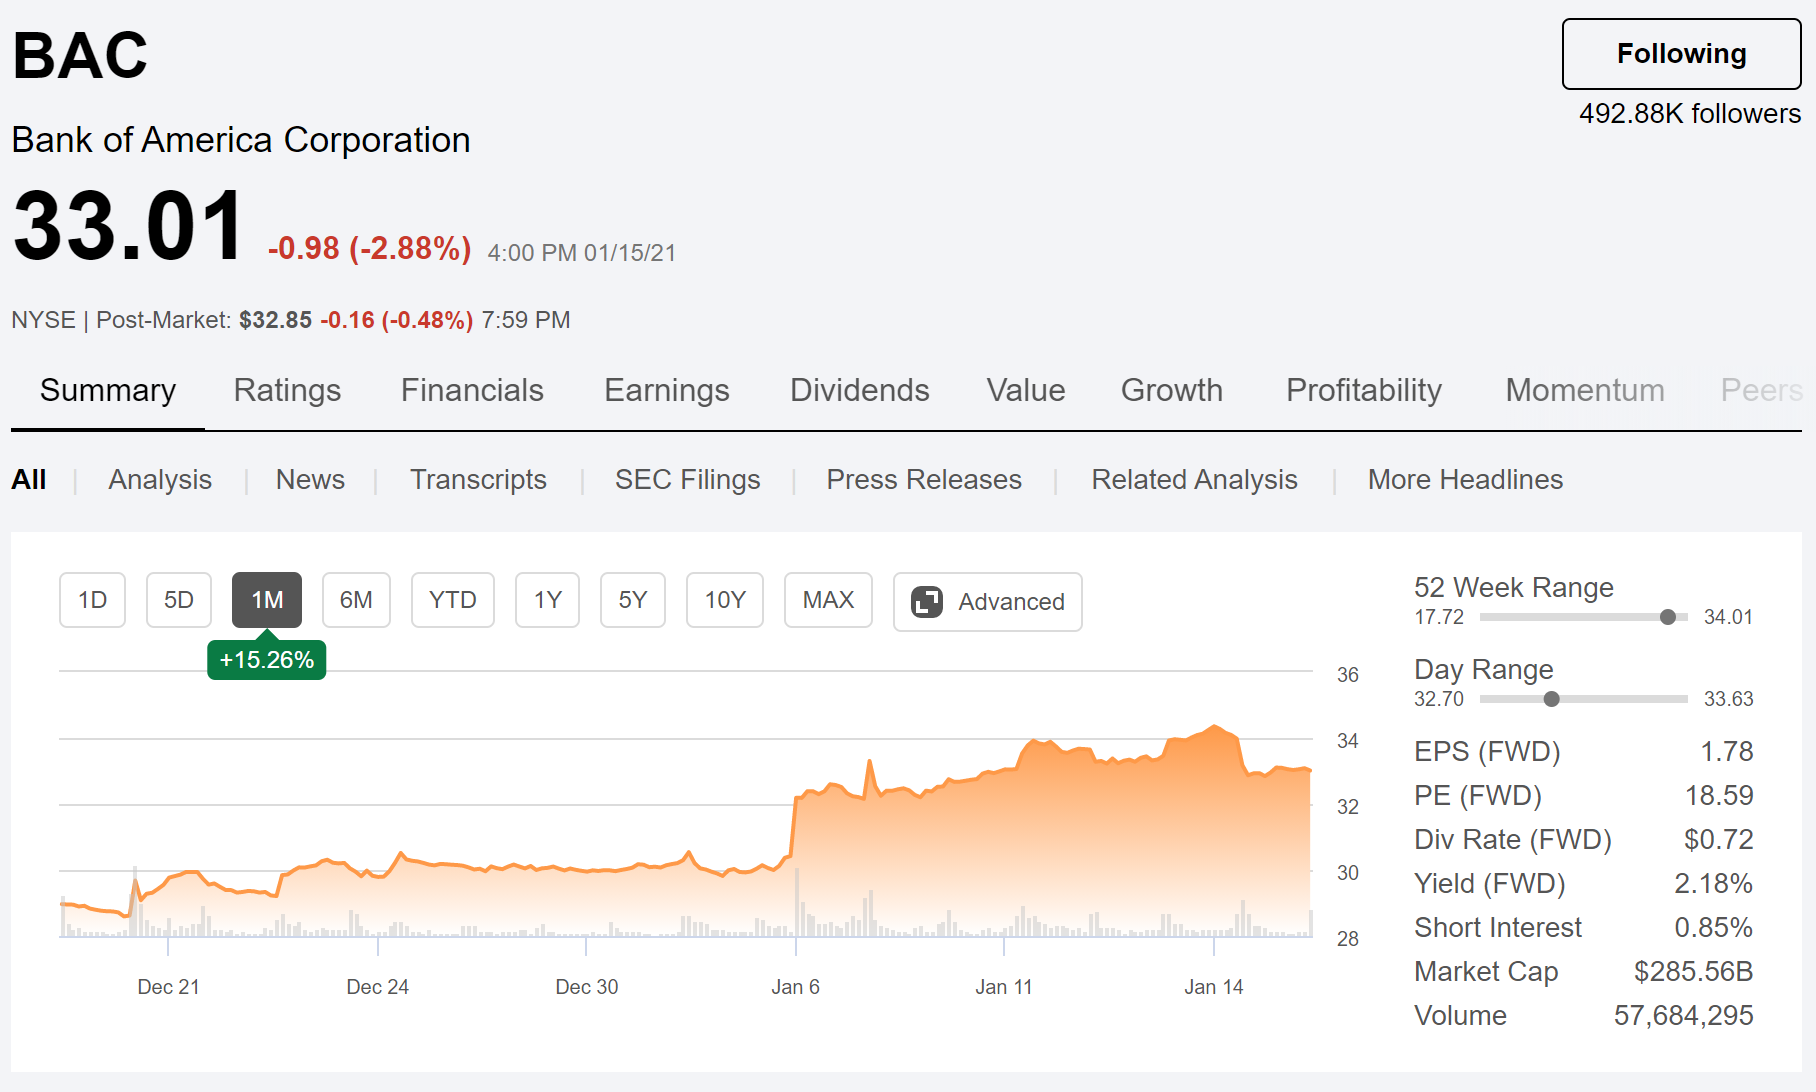Open Related Analysis link
The width and height of the screenshot is (1816, 1092).
(1194, 480)
